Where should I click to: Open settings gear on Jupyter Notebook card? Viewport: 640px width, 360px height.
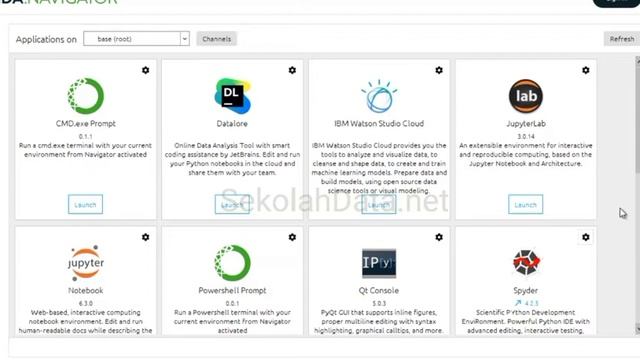[145, 237]
